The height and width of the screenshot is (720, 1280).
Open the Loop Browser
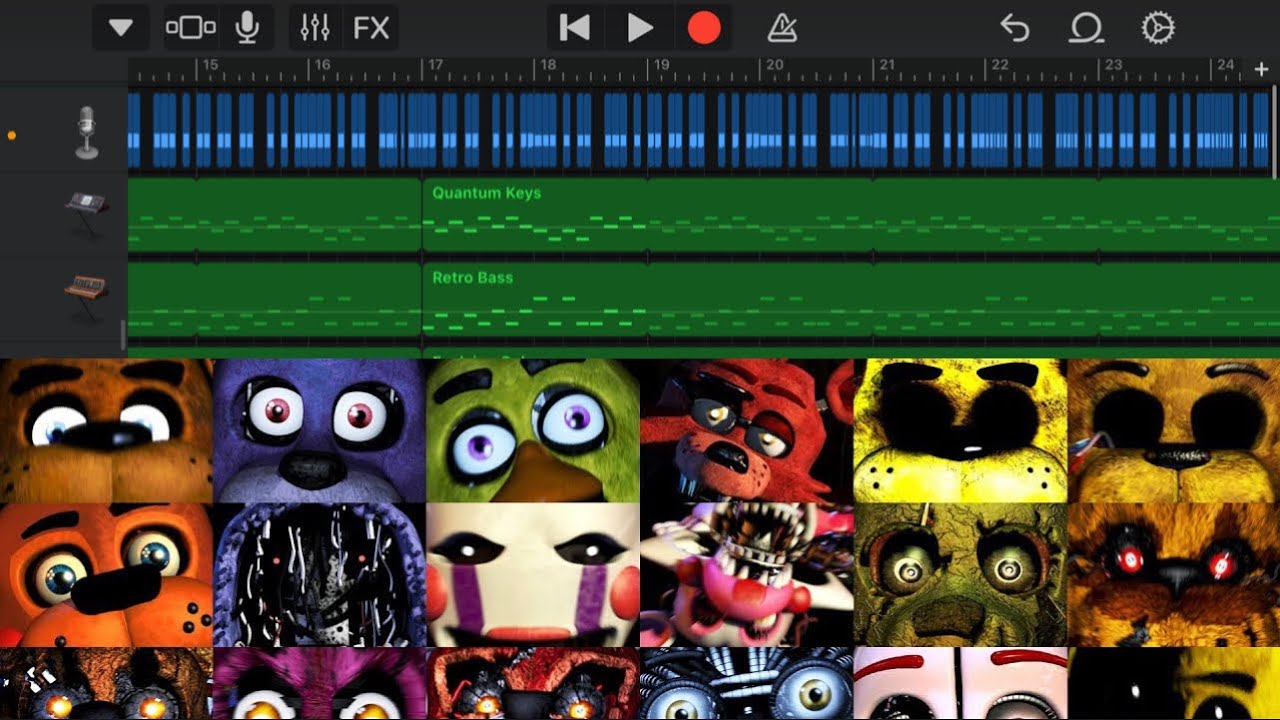tap(1086, 29)
